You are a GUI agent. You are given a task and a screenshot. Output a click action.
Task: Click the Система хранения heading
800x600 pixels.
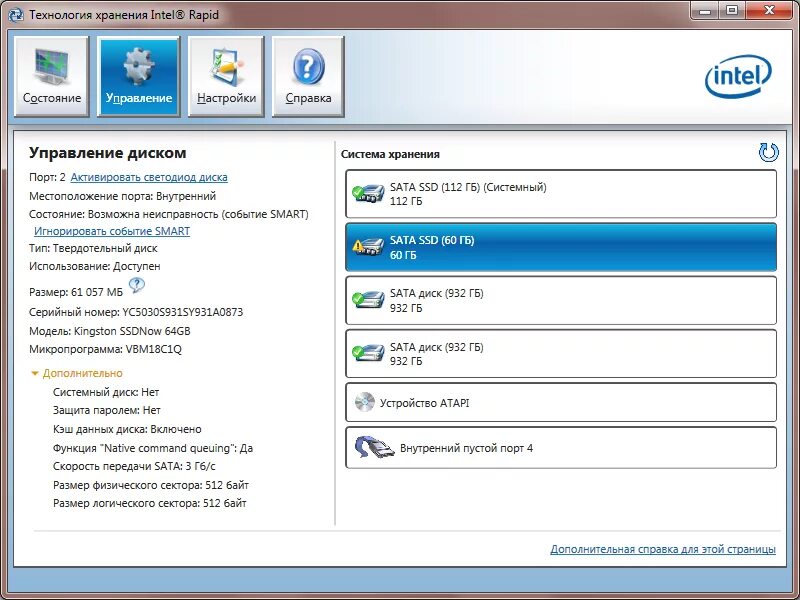390,155
